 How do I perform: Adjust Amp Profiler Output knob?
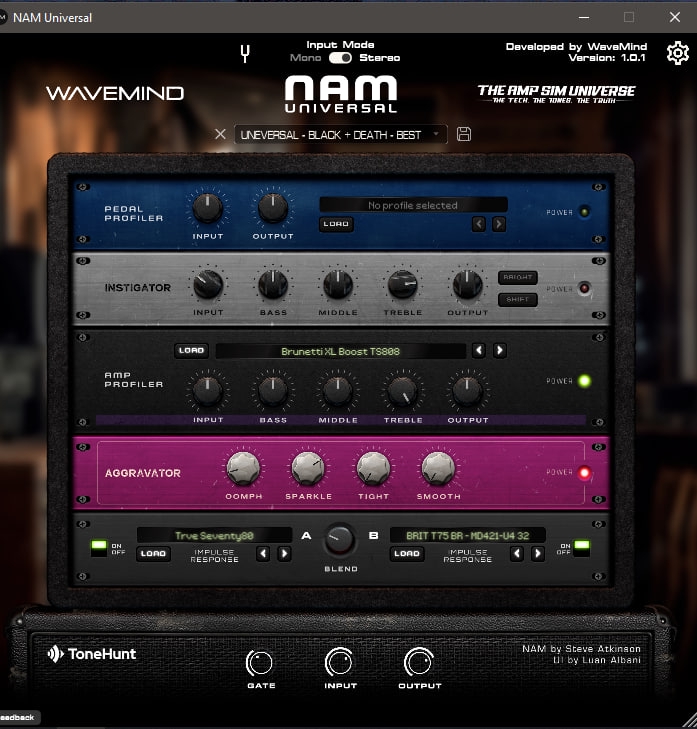point(468,391)
